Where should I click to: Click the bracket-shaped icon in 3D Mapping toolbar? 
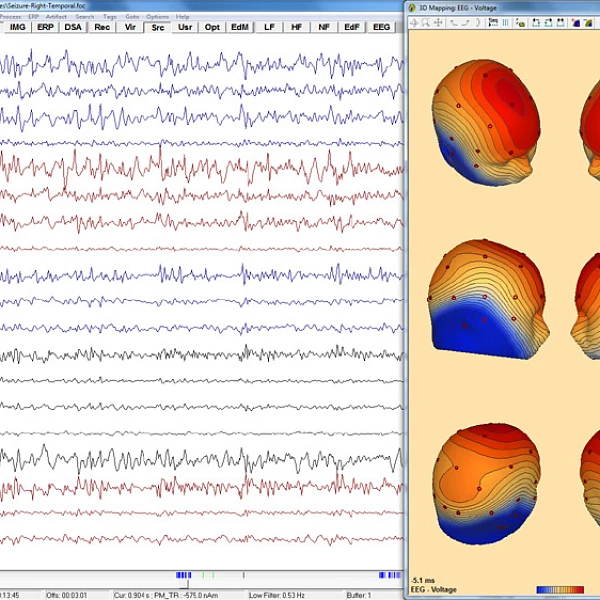point(478,23)
